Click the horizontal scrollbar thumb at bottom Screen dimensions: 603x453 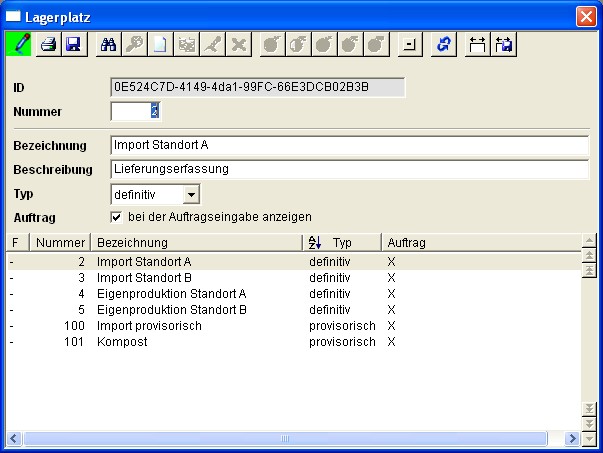pyautogui.click(x=285, y=438)
